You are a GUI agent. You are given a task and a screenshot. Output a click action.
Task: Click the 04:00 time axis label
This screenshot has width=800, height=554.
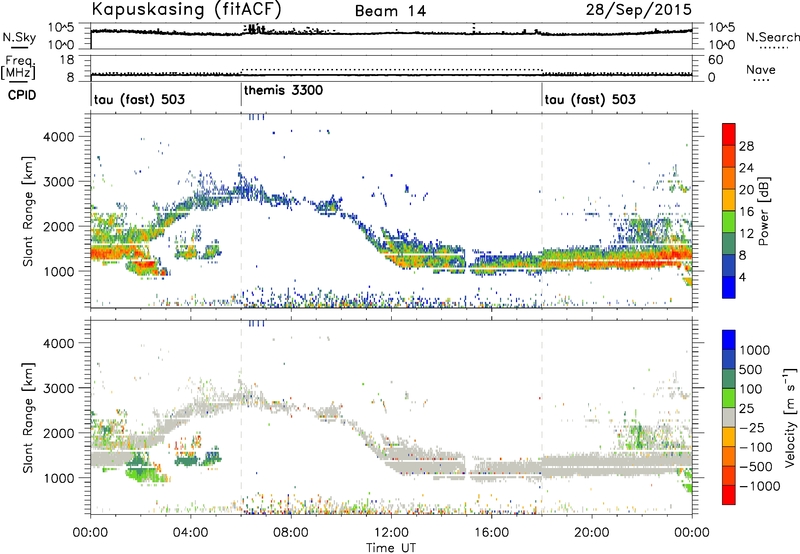point(191,533)
